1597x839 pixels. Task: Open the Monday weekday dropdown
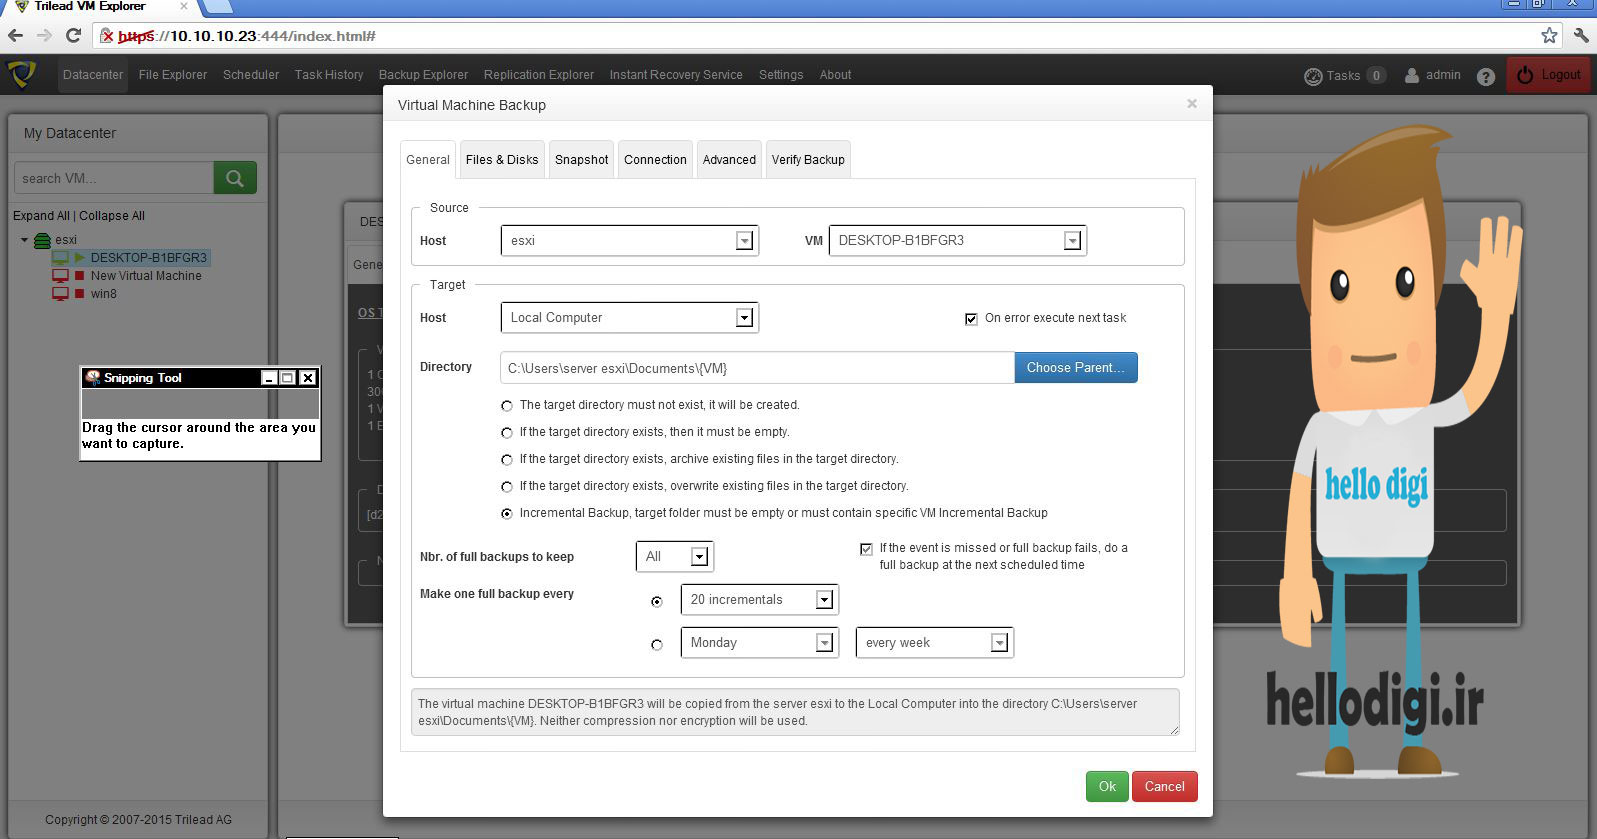(x=759, y=642)
